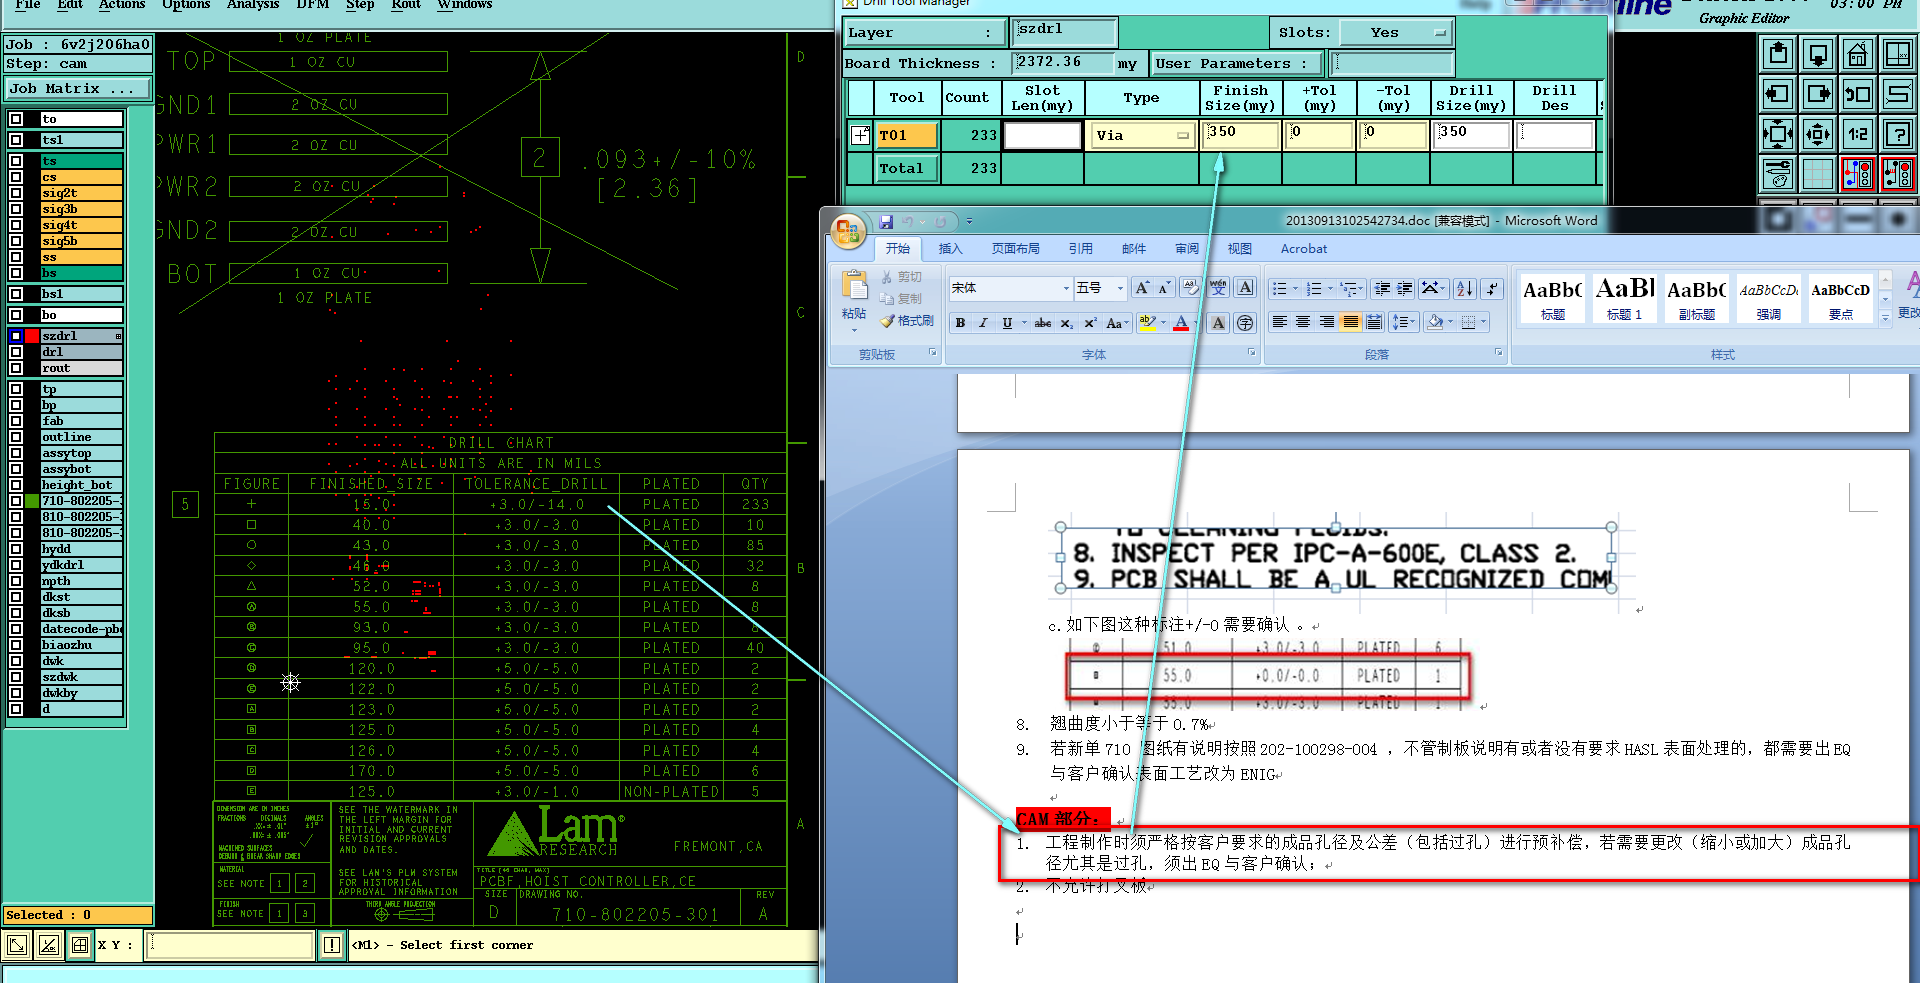Toggle the checkbox for layer biaozhu
1920x983 pixels.
pyautogui.click(x=16, y=645)
